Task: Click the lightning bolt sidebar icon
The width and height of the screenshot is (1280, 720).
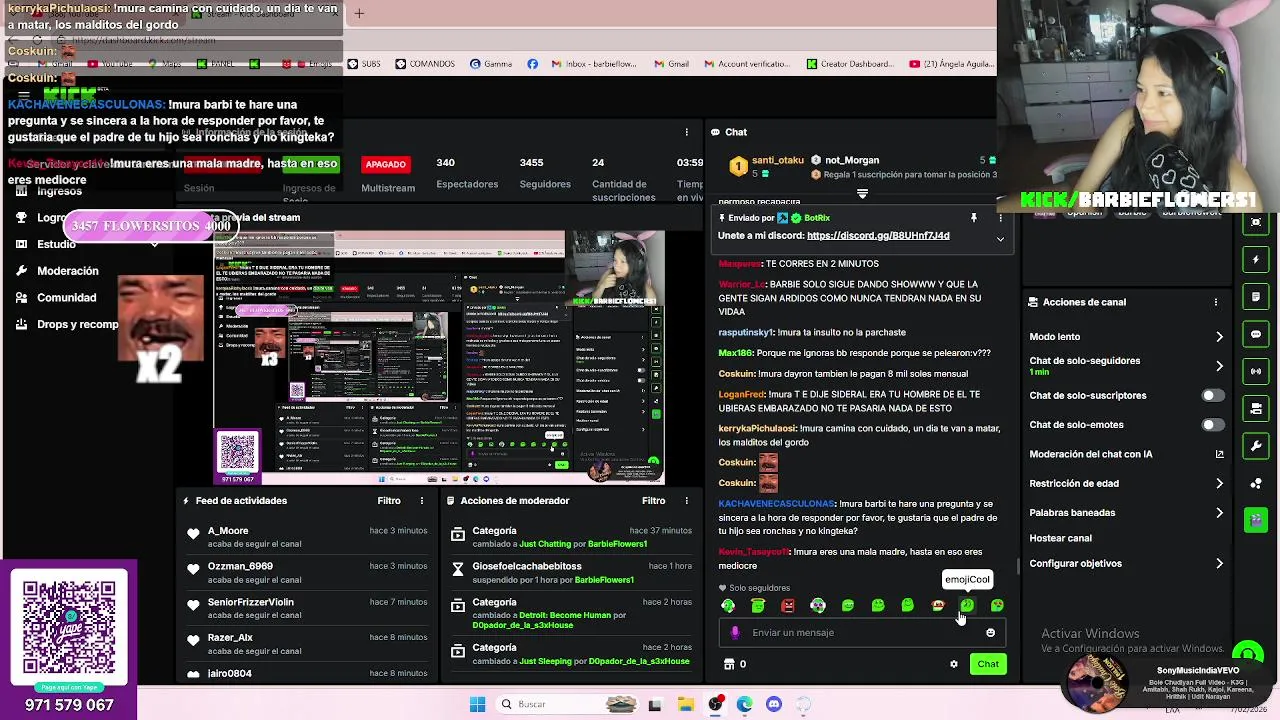Action: [x=1256, y=260]
